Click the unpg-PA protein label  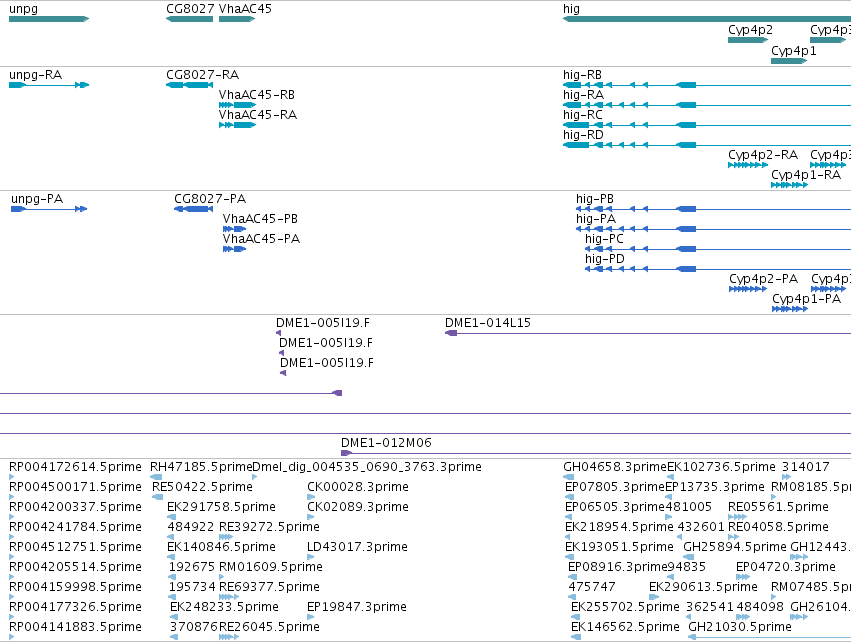[x=37, y=199]
